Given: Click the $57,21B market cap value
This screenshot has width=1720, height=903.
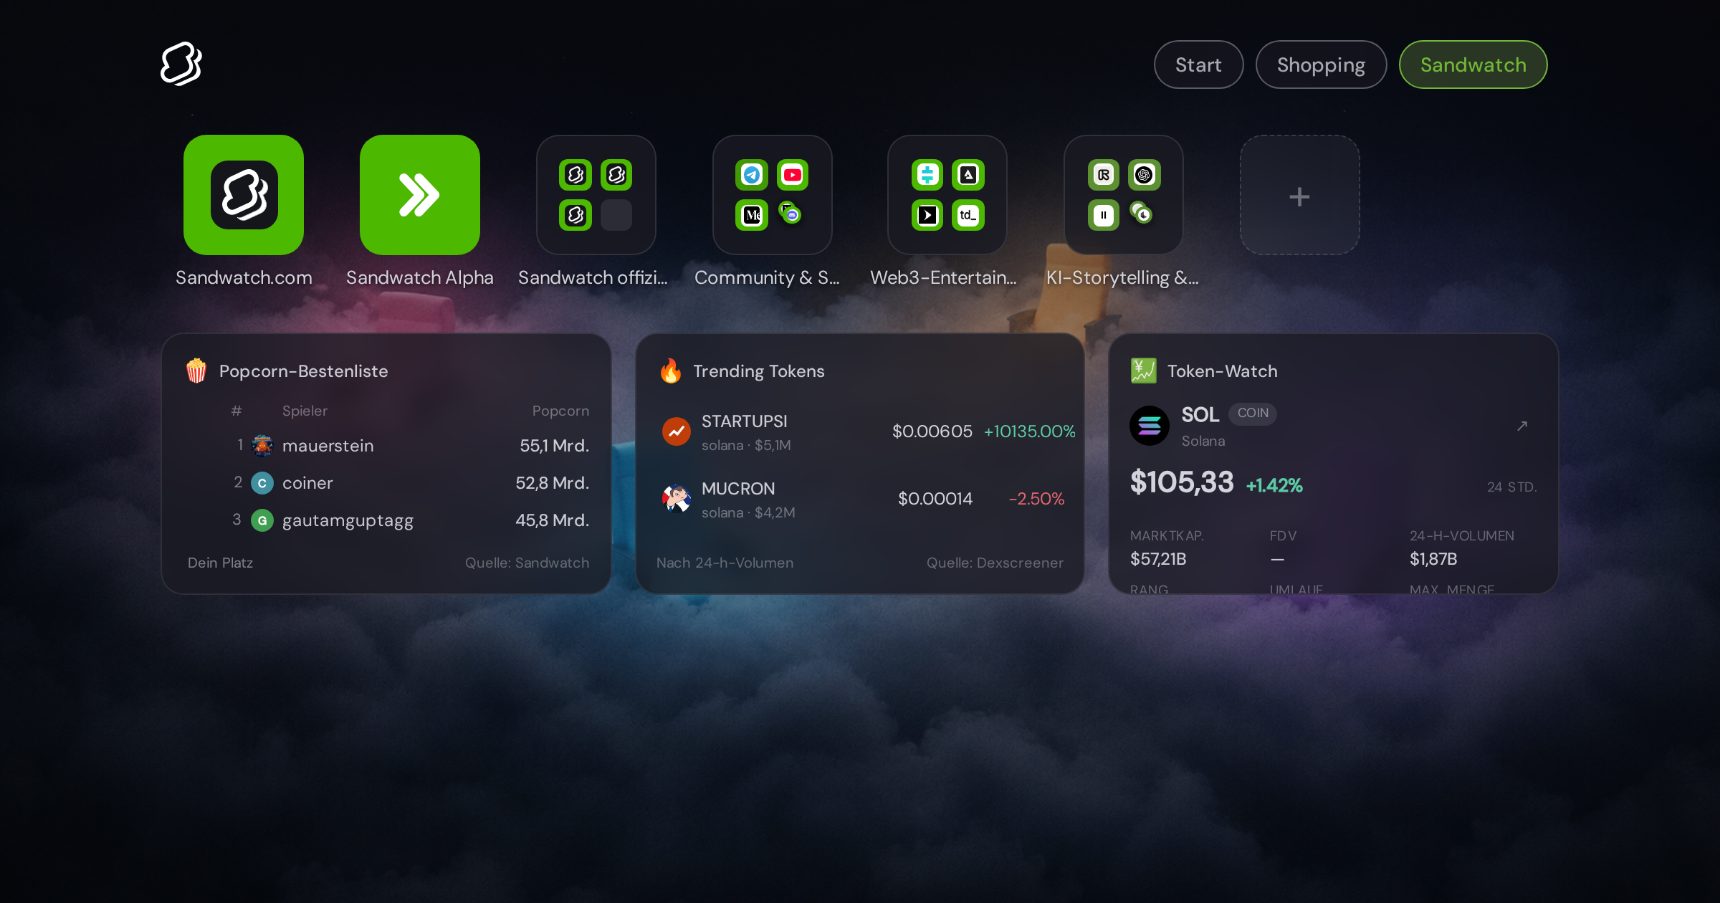Looking at the screenshot, I should point(1158,559).
